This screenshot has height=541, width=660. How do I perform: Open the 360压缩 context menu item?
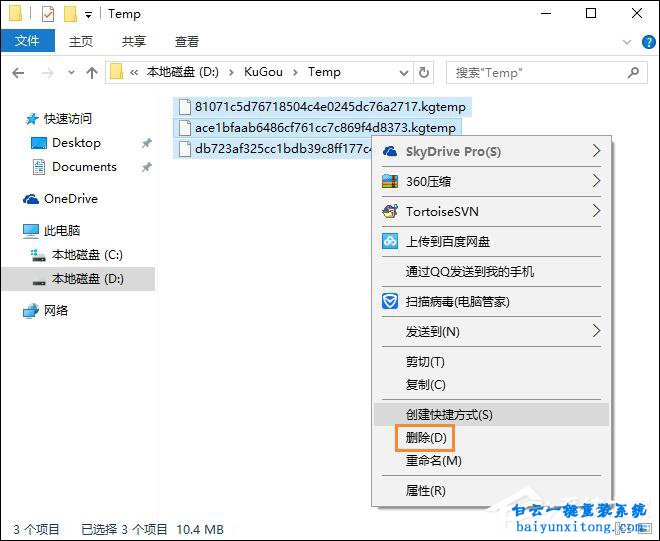click(x=491, y=181)
